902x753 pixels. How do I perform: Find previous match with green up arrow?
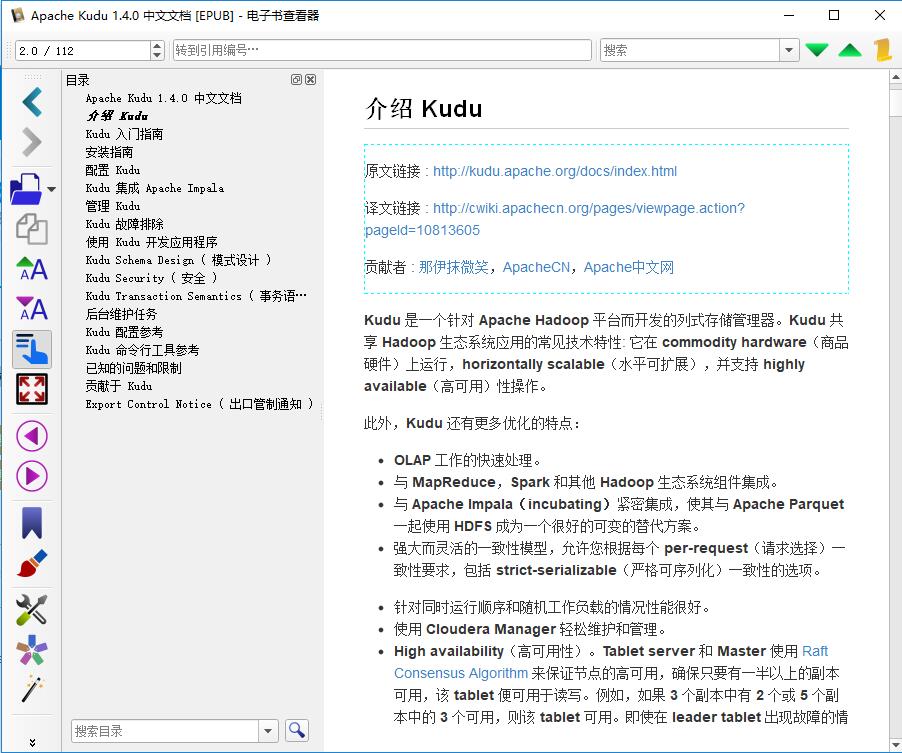tap(850, 50)
